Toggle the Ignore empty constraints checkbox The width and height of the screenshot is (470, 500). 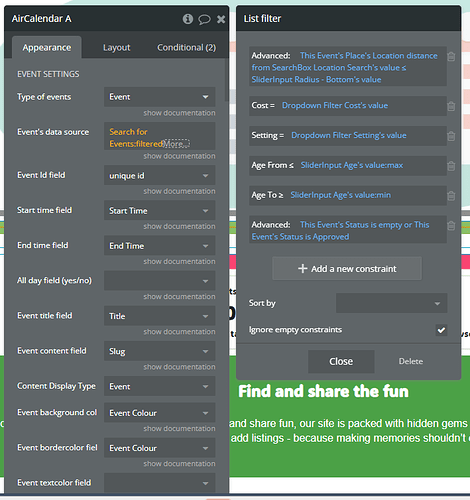pos(441,330)
